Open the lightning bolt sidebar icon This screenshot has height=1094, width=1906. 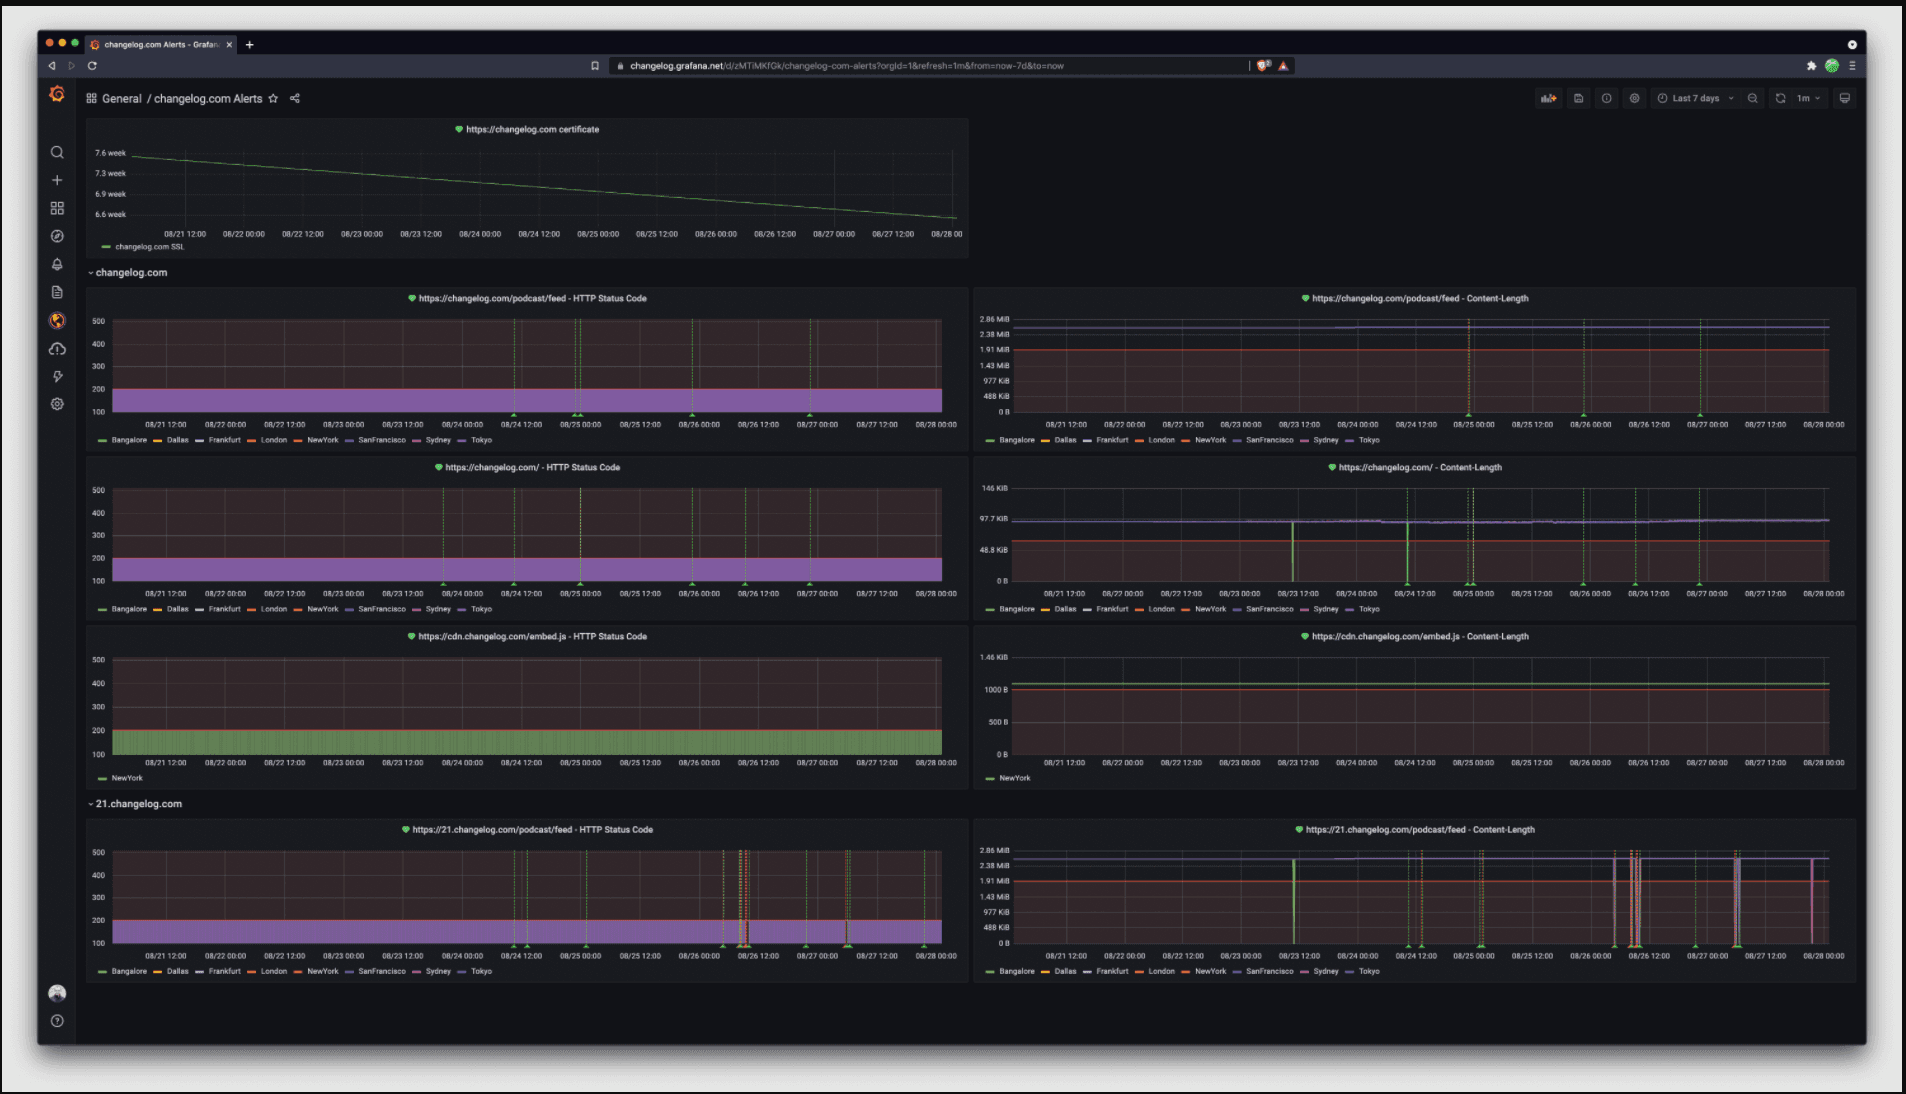tap(57, 376)
